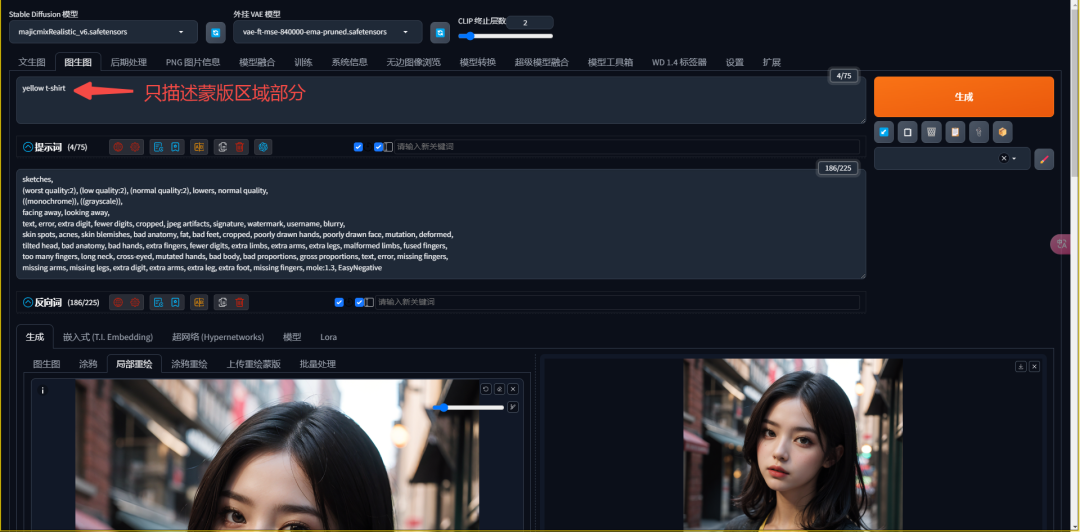This screenshot has height=532, width=1080.
Task: Click the wastebasket icon under 生成 button
Action: [930, 131]
